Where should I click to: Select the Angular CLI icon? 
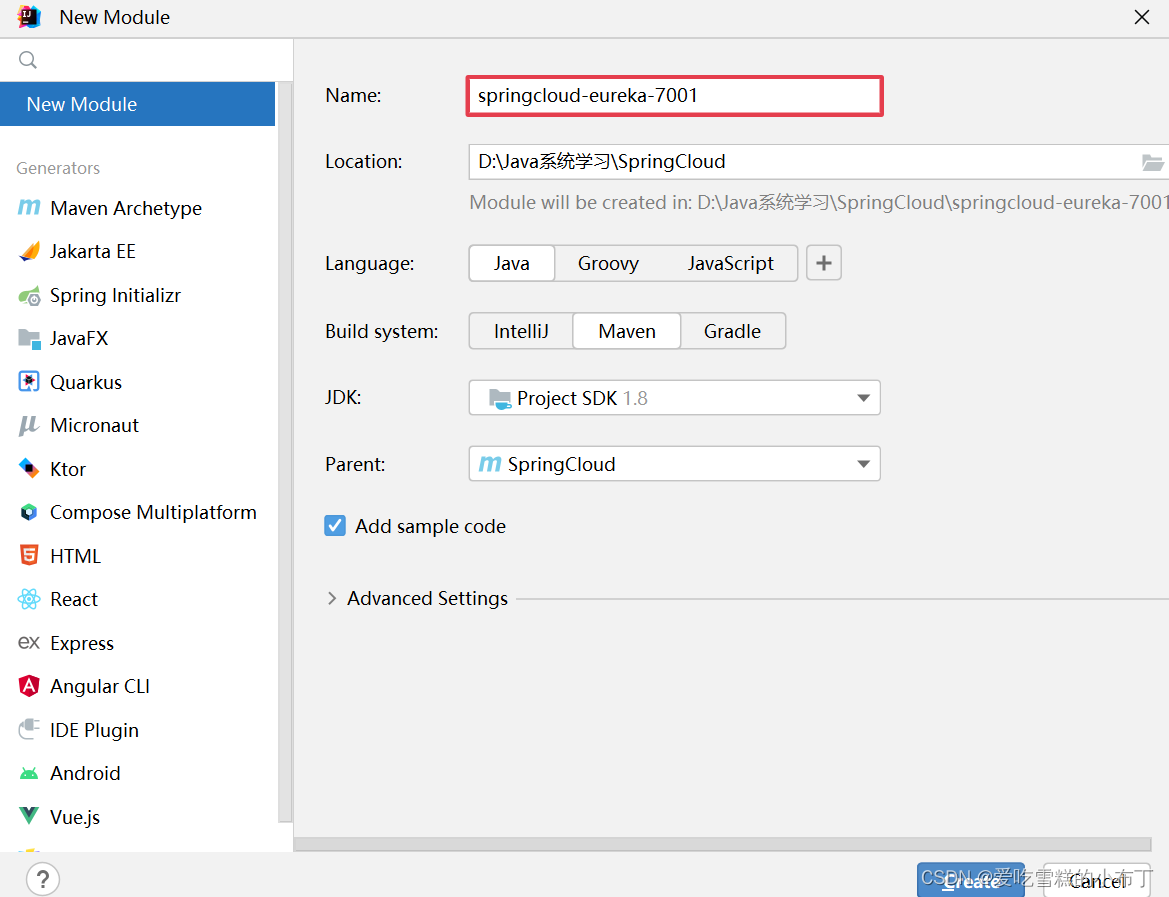click(29, 686)
